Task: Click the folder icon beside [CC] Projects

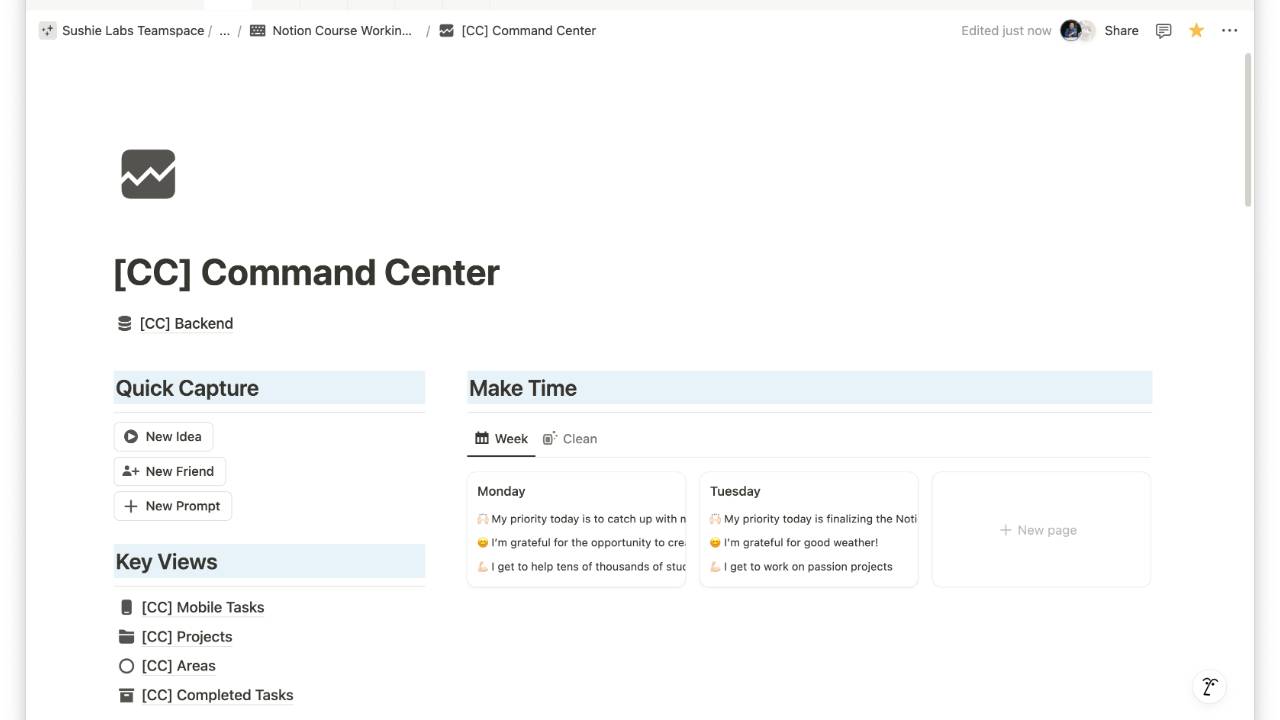Action: pos(126,636)
